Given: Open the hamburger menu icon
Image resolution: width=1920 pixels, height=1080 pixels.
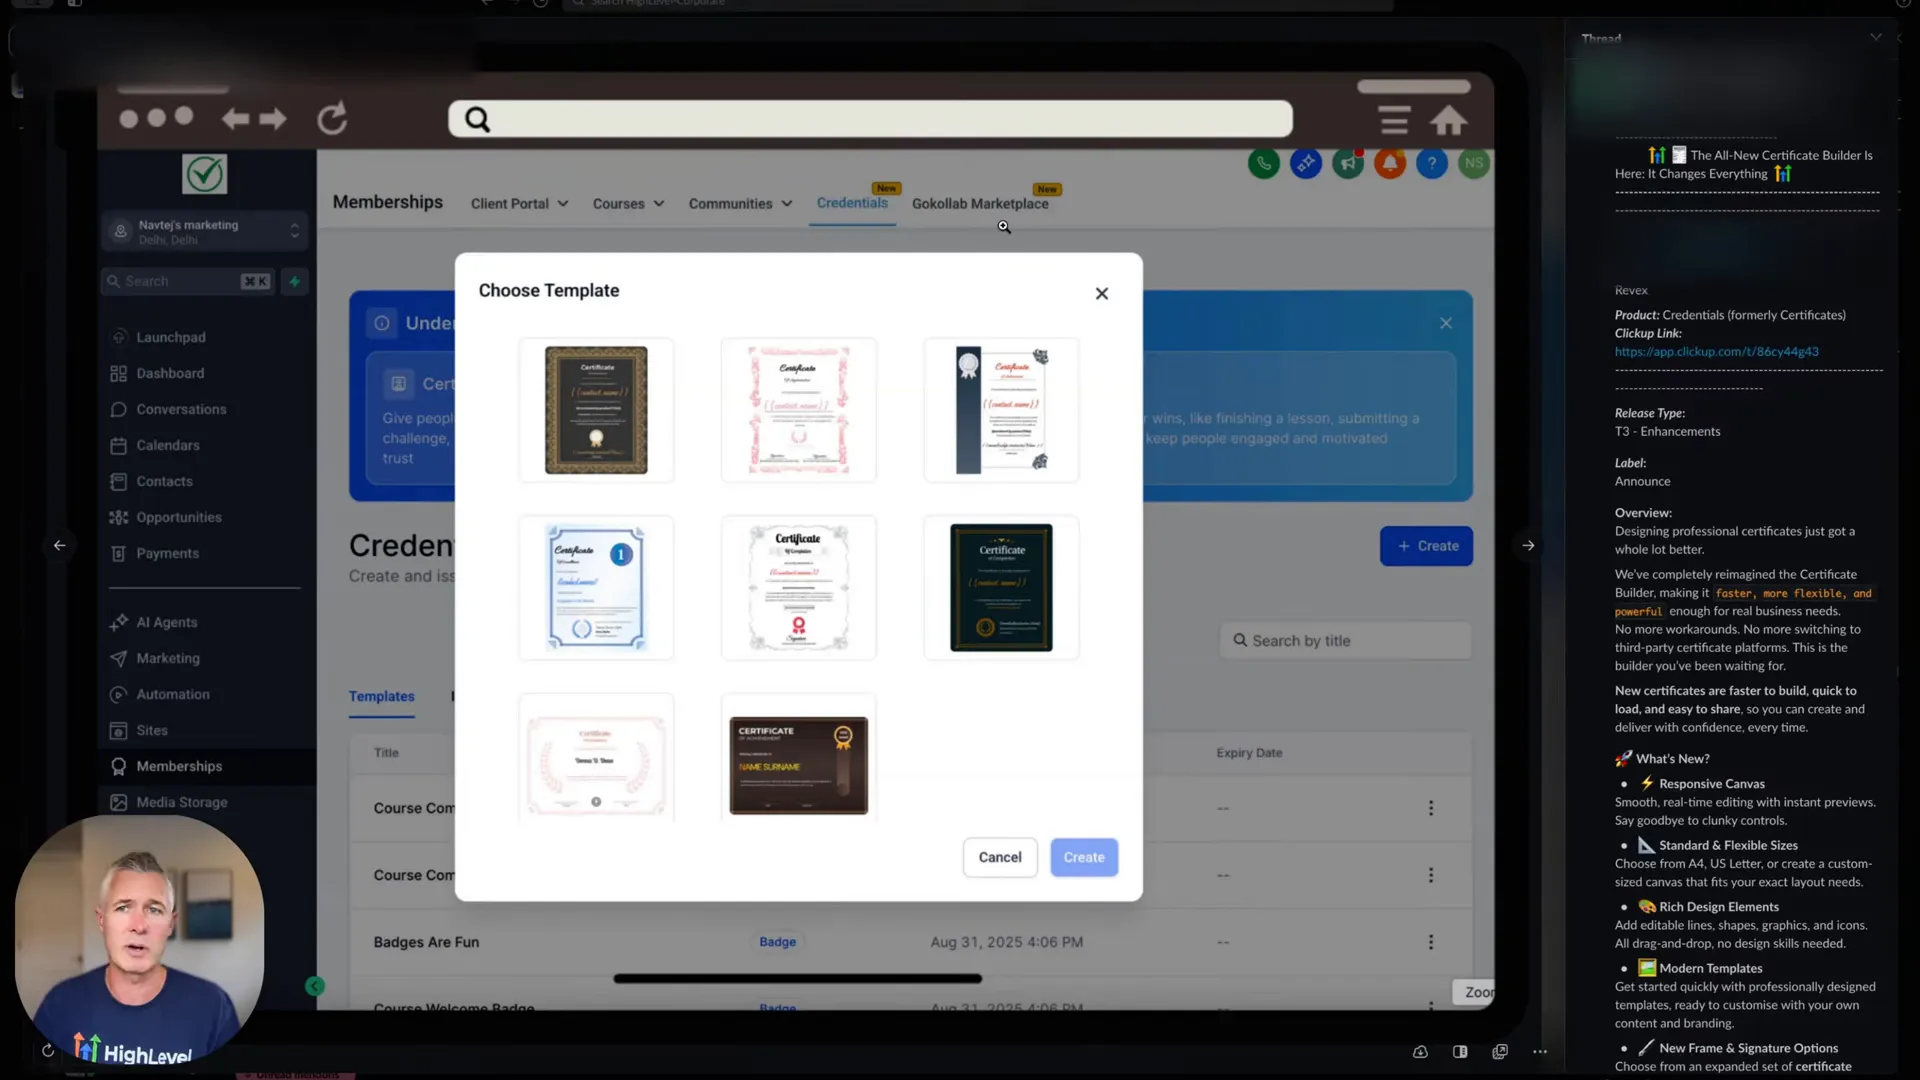Looking at the screenshot, I should coord(1394,120).
